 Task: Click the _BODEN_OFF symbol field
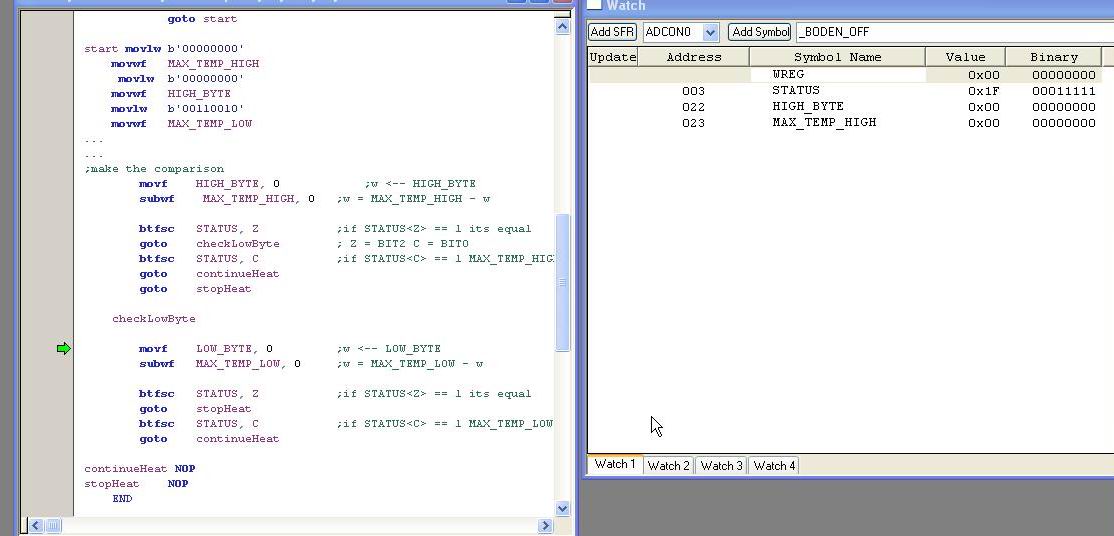(955, 32)
